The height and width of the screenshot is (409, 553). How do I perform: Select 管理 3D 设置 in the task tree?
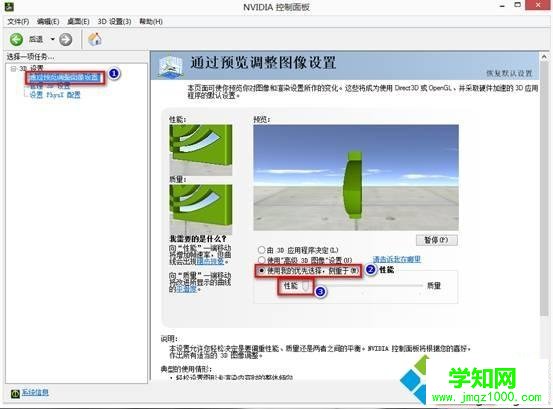coord(50,86)
